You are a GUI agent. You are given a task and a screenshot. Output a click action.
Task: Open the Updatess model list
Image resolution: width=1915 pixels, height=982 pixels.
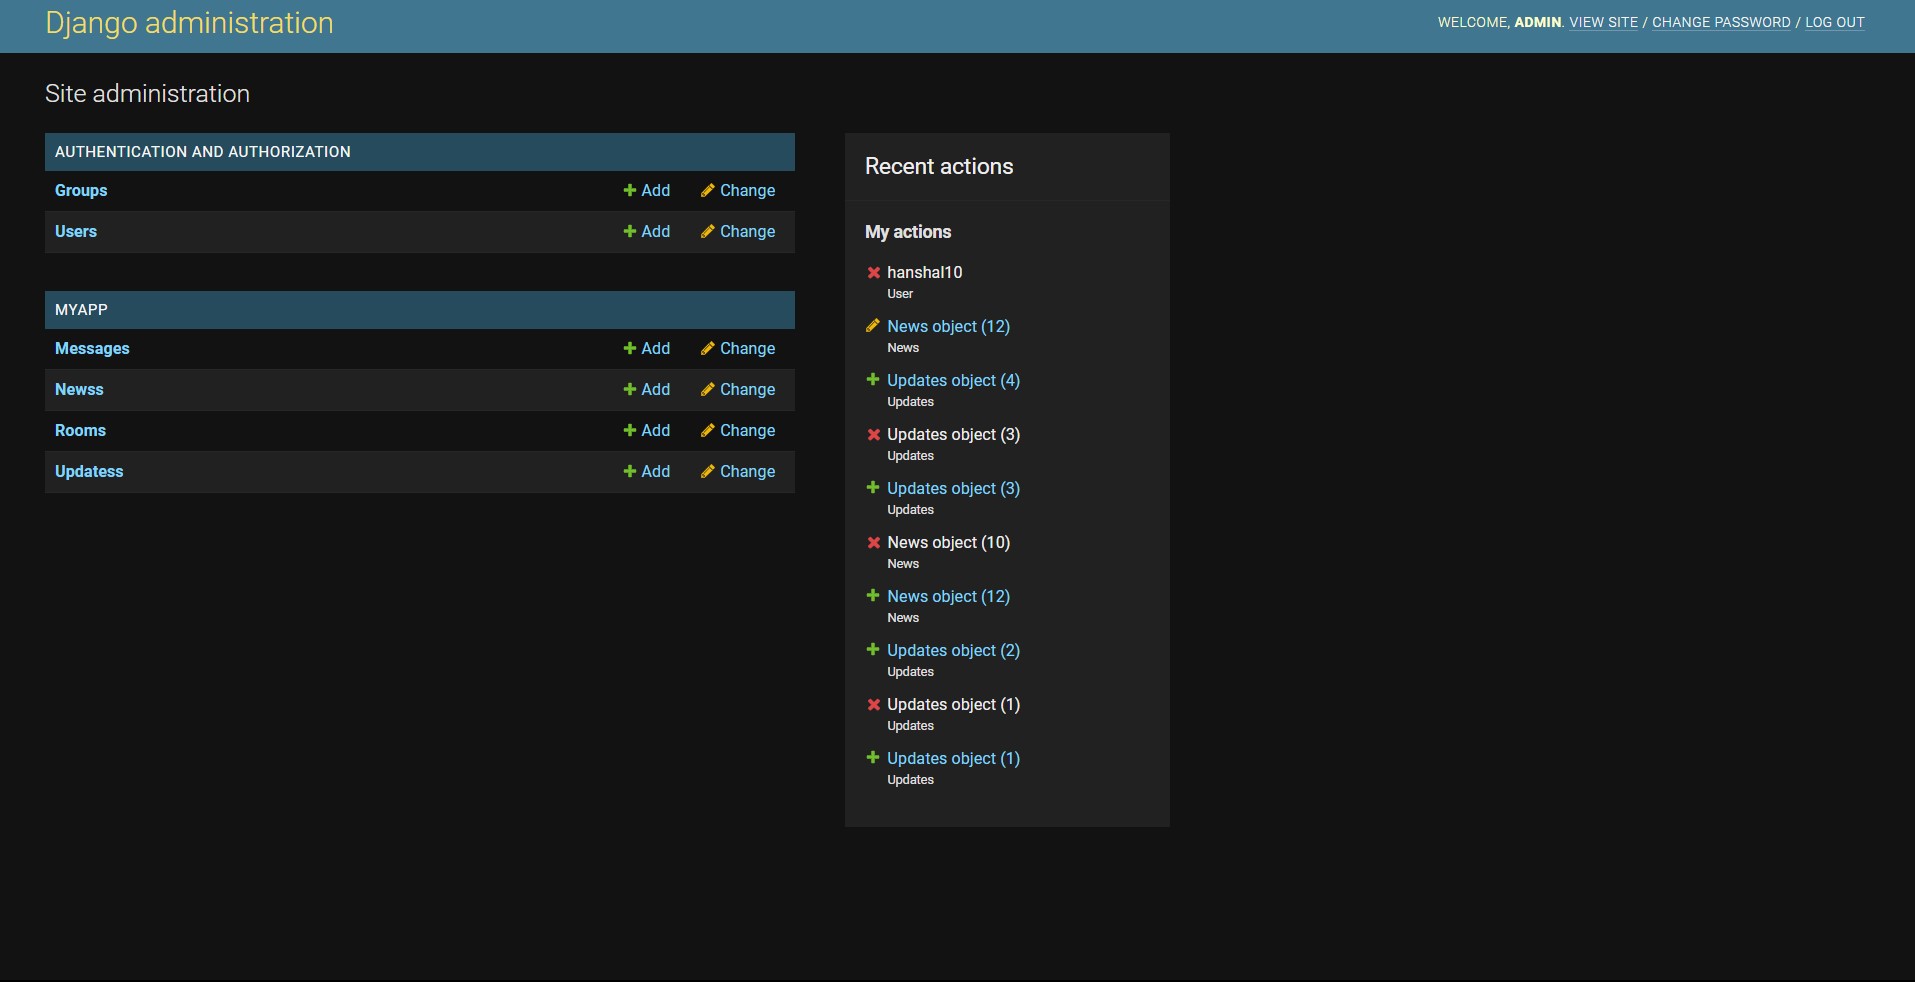point(89,471)
